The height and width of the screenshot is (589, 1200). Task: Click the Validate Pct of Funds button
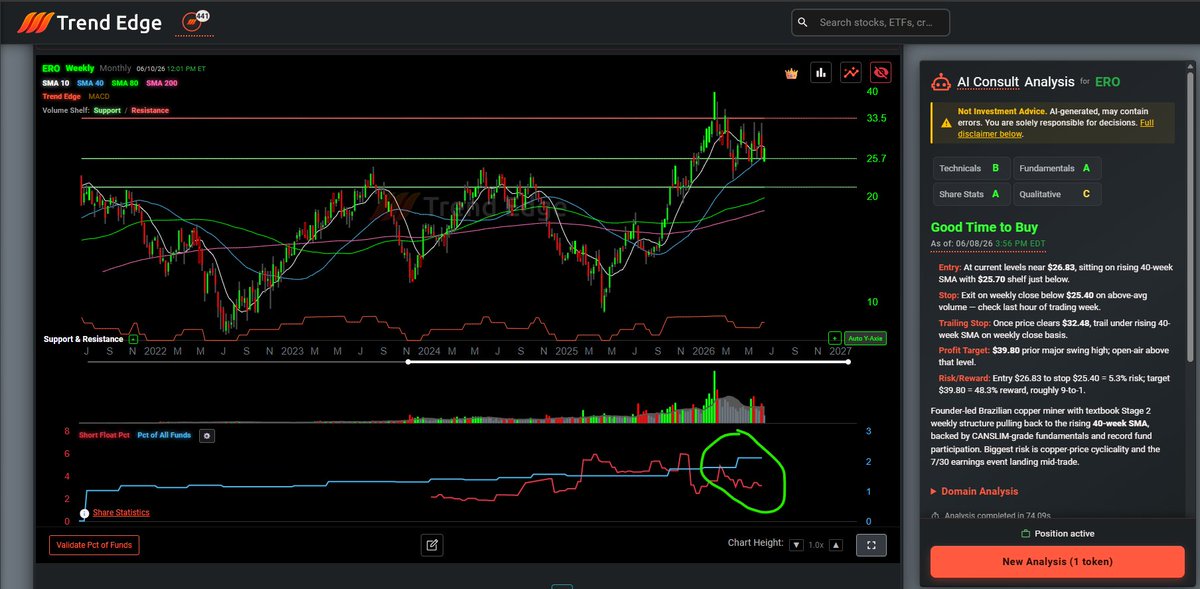tap(95, 545)
